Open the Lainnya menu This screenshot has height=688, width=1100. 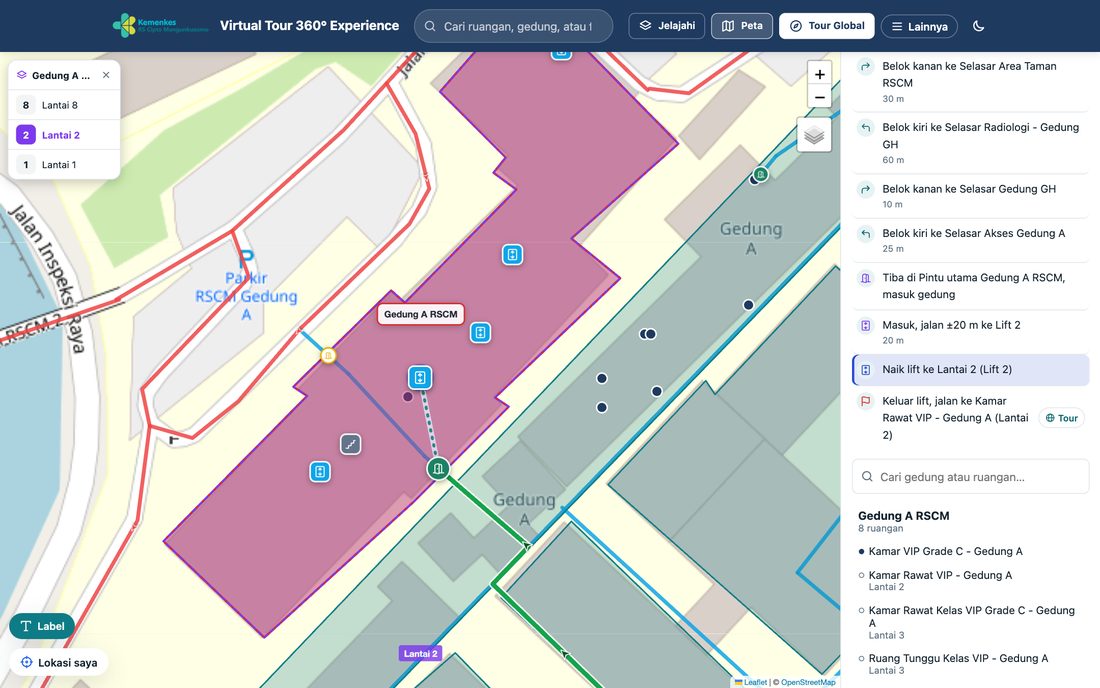tap(919, 27)
